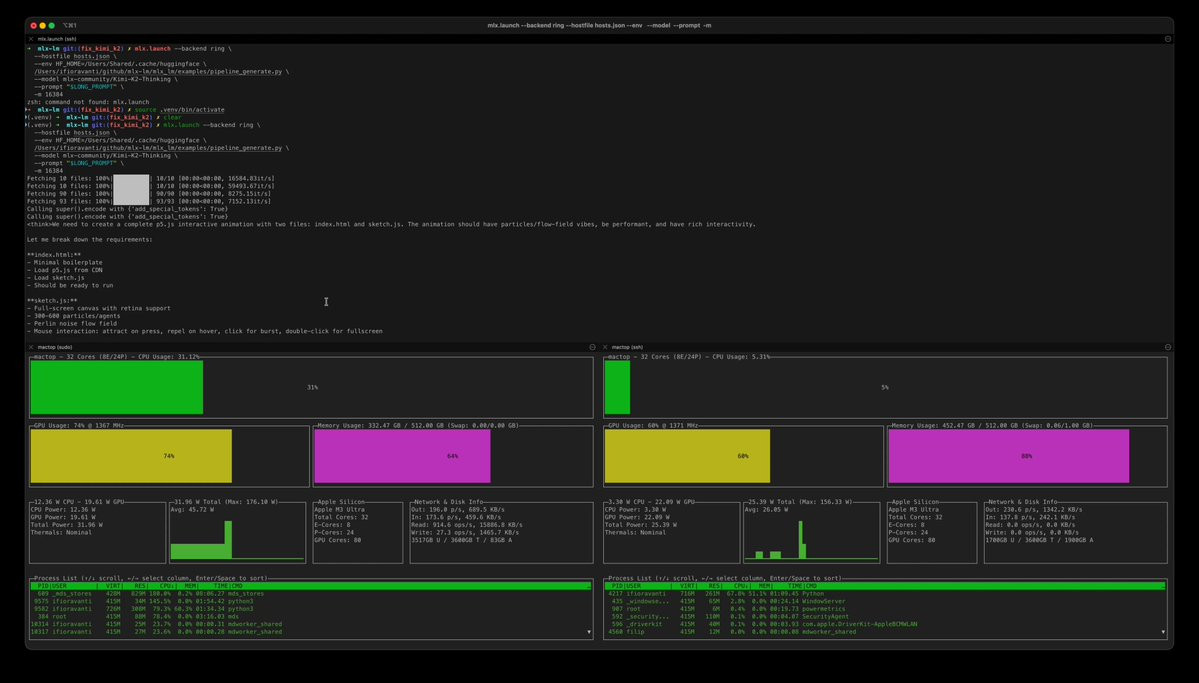Screen dimensions: 1199x683
Task: Click down arrow in mactop (ssh) process list
Action: point(1163,633)
